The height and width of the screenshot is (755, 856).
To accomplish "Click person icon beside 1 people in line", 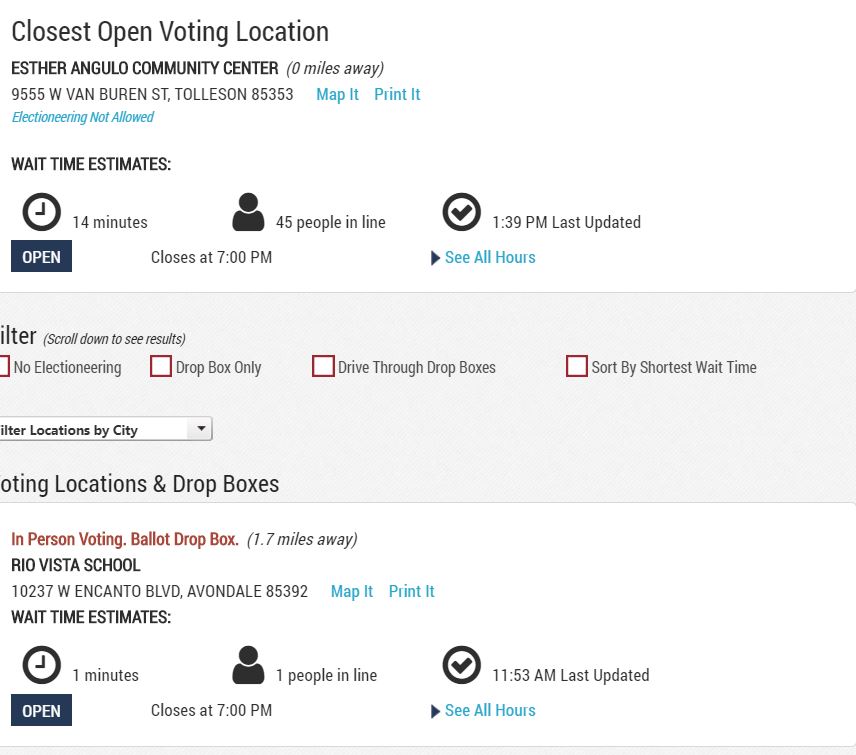I will pos(248,665).
